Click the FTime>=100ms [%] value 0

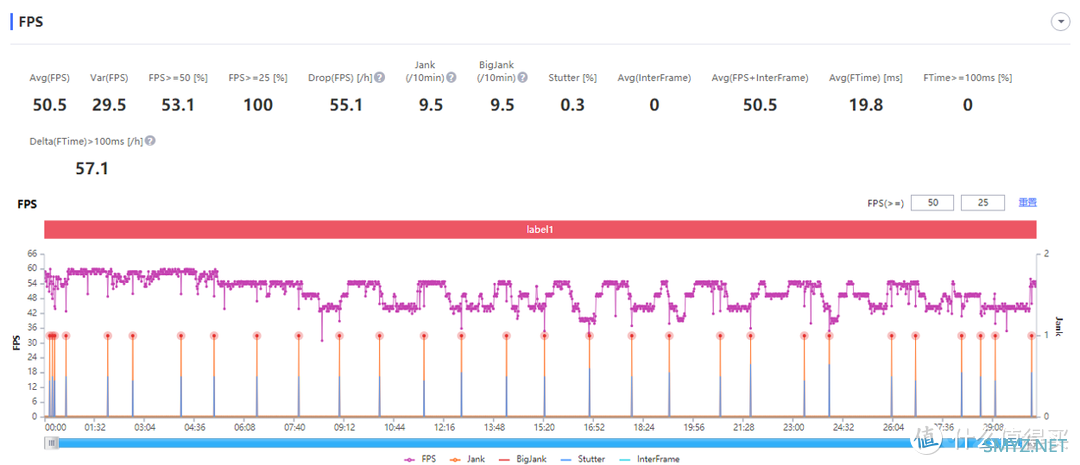968,105
